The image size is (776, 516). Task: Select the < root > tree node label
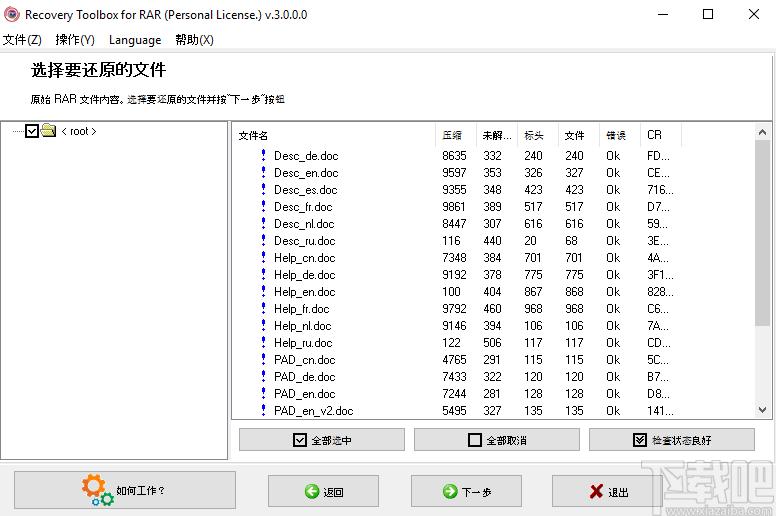click(x=79, y=131)
